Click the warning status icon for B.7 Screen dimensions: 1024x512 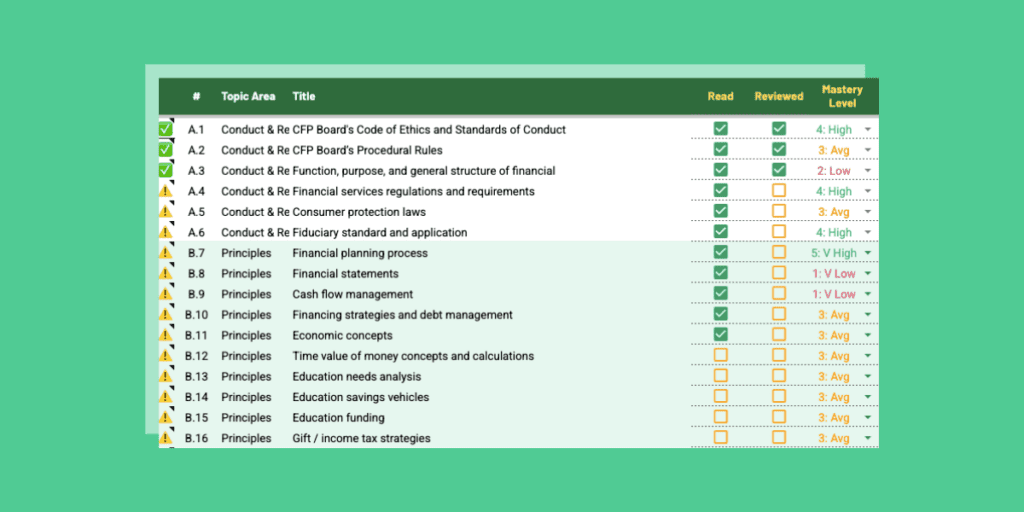coord(165,253)
